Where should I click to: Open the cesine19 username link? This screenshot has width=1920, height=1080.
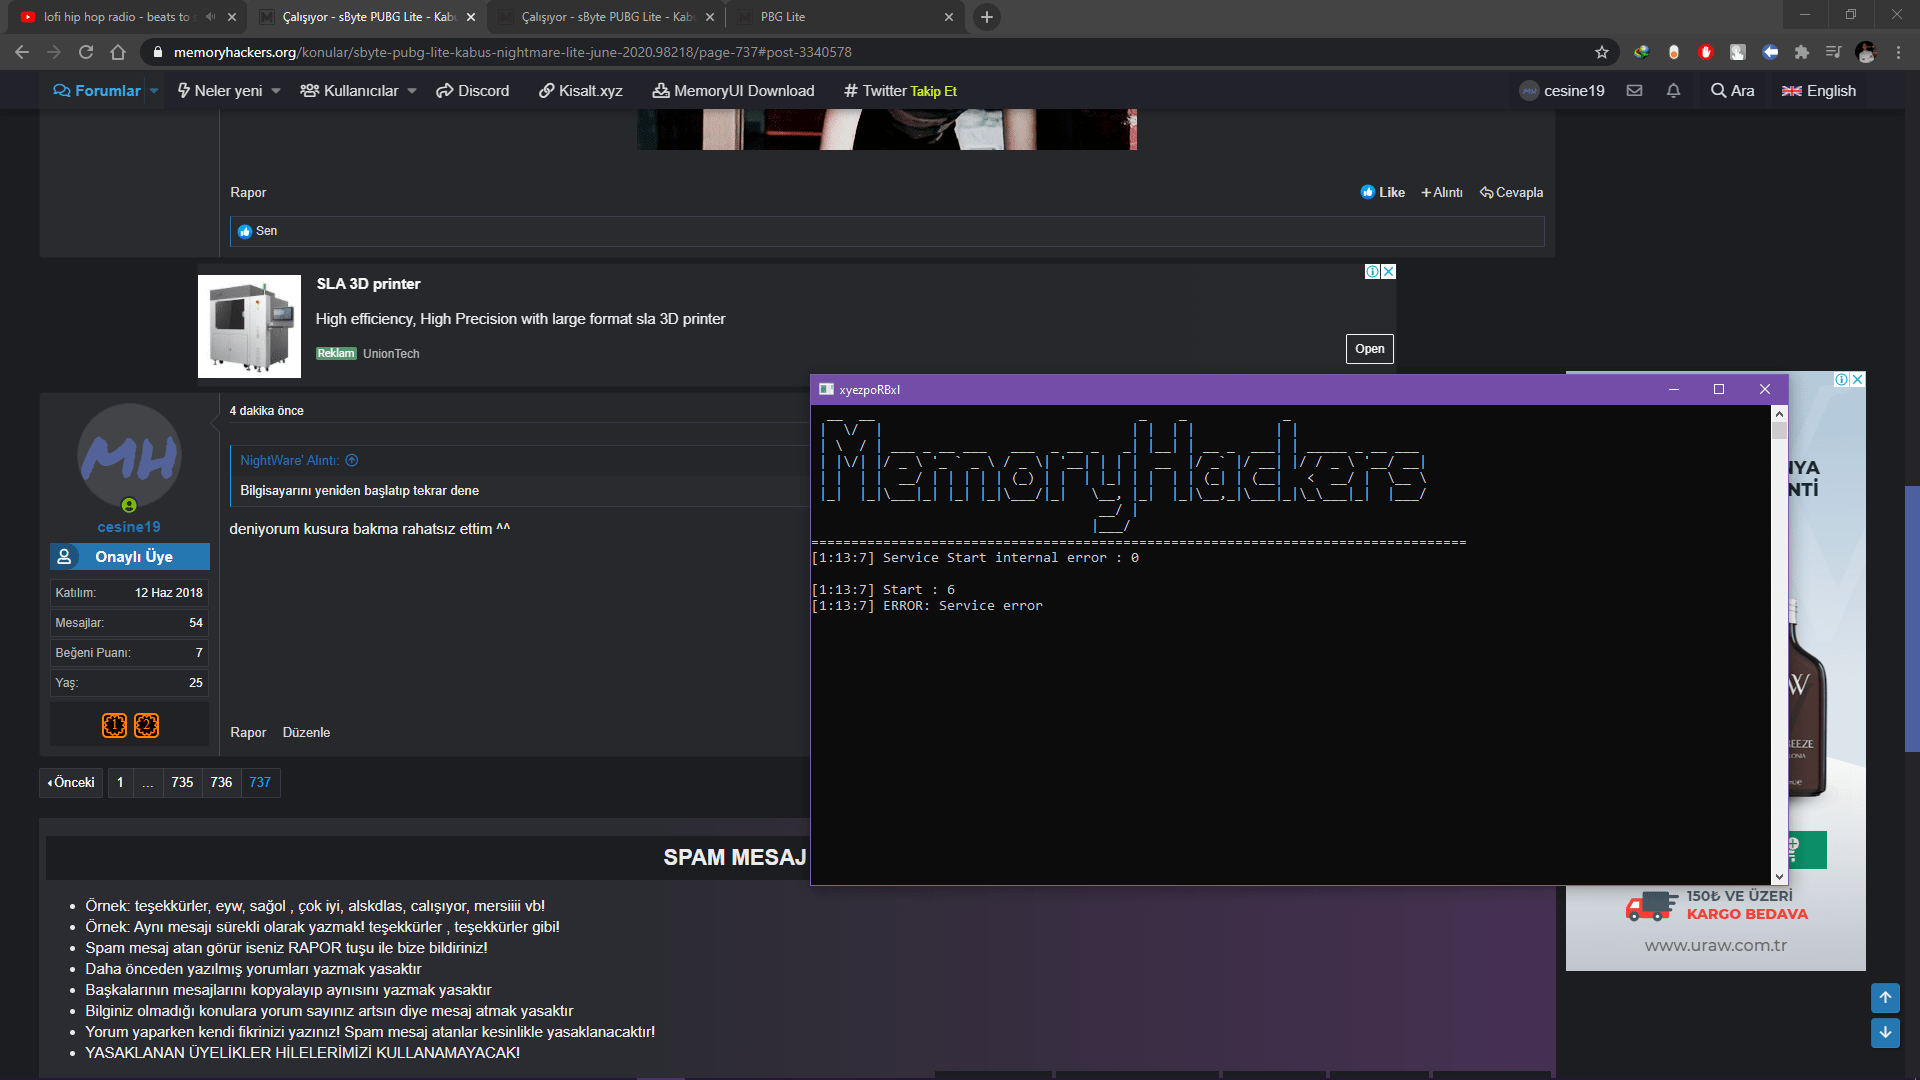(x=129, y=527)
